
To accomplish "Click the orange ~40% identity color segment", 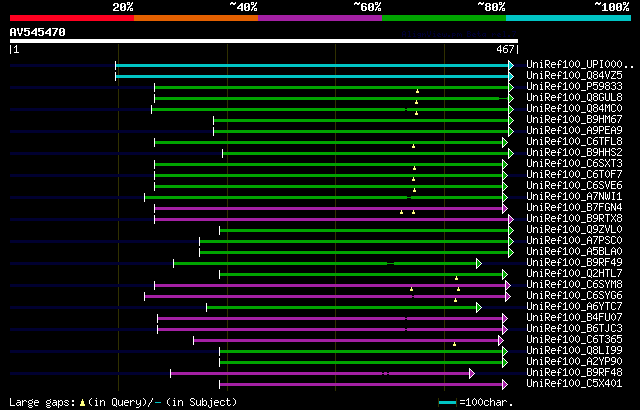I will (x=196, y=18).
